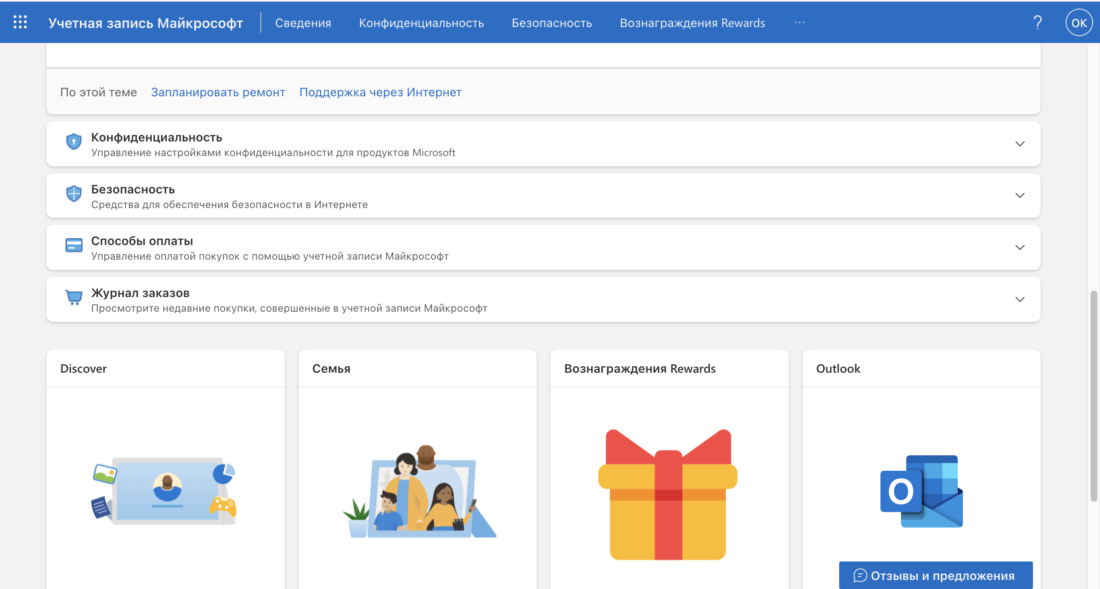This screenshot has height=589, width=1100.
Task: Click the Запланировать ремонт link
Action: [x=217, y=91]
